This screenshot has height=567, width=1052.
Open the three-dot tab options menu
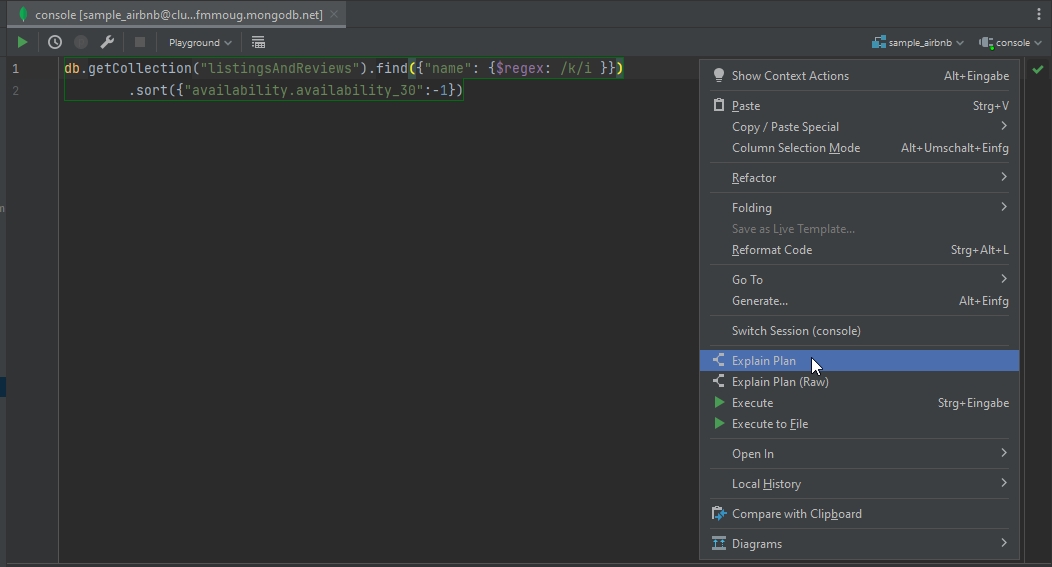click(1039, 14)
